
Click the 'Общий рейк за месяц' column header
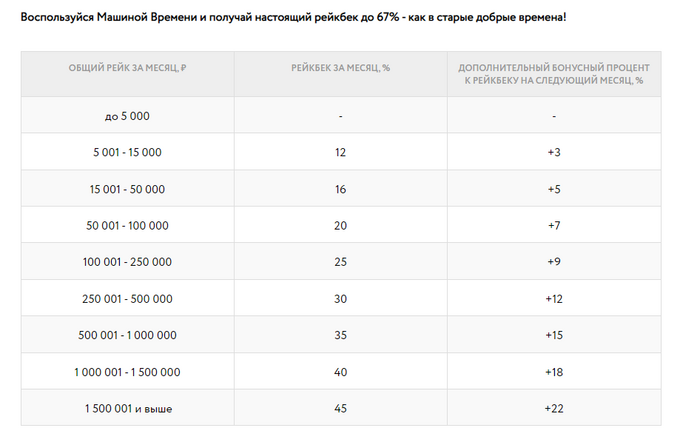[x=127, y=67]
